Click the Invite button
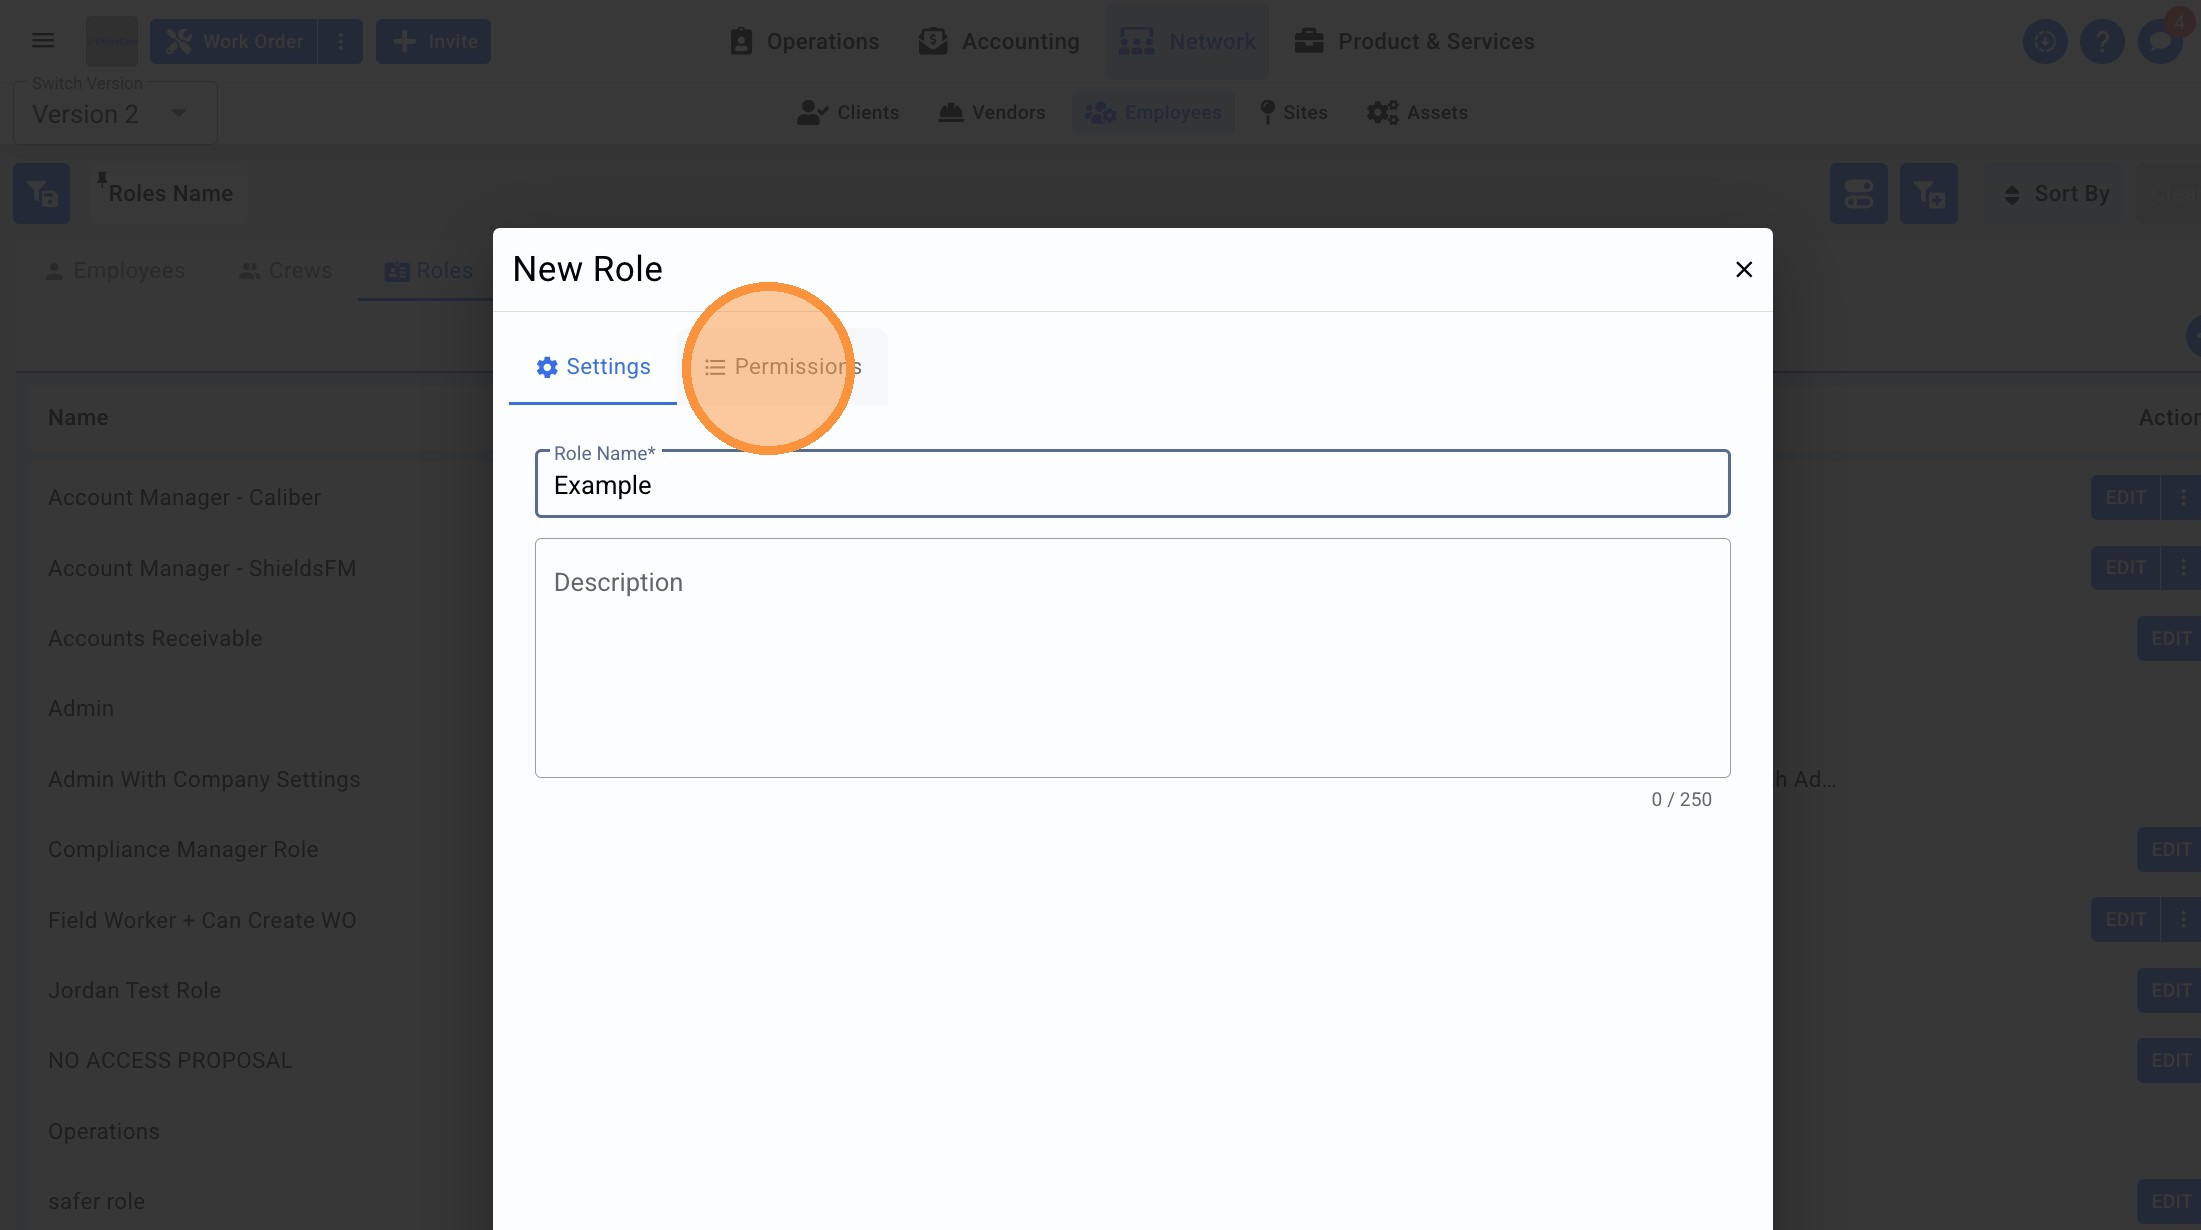The height and width of the screenshot is (1230, 2201). [433, 41]
